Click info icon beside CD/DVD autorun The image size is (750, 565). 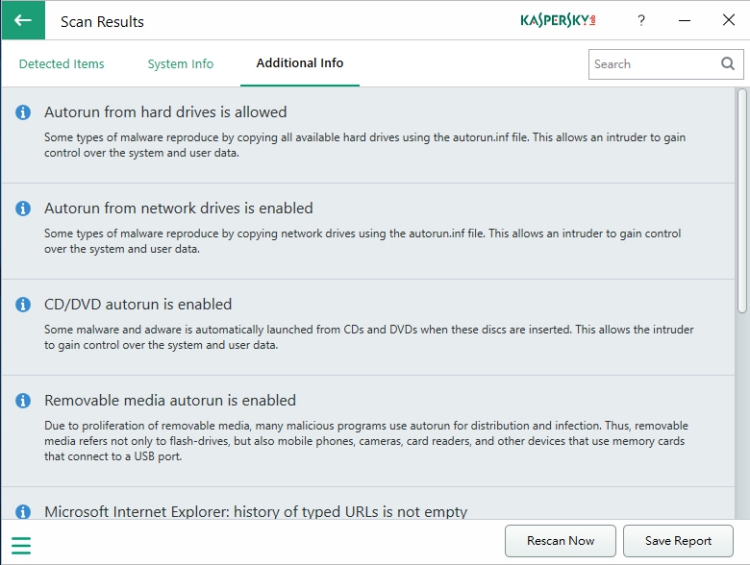click(x=23, y=305)
